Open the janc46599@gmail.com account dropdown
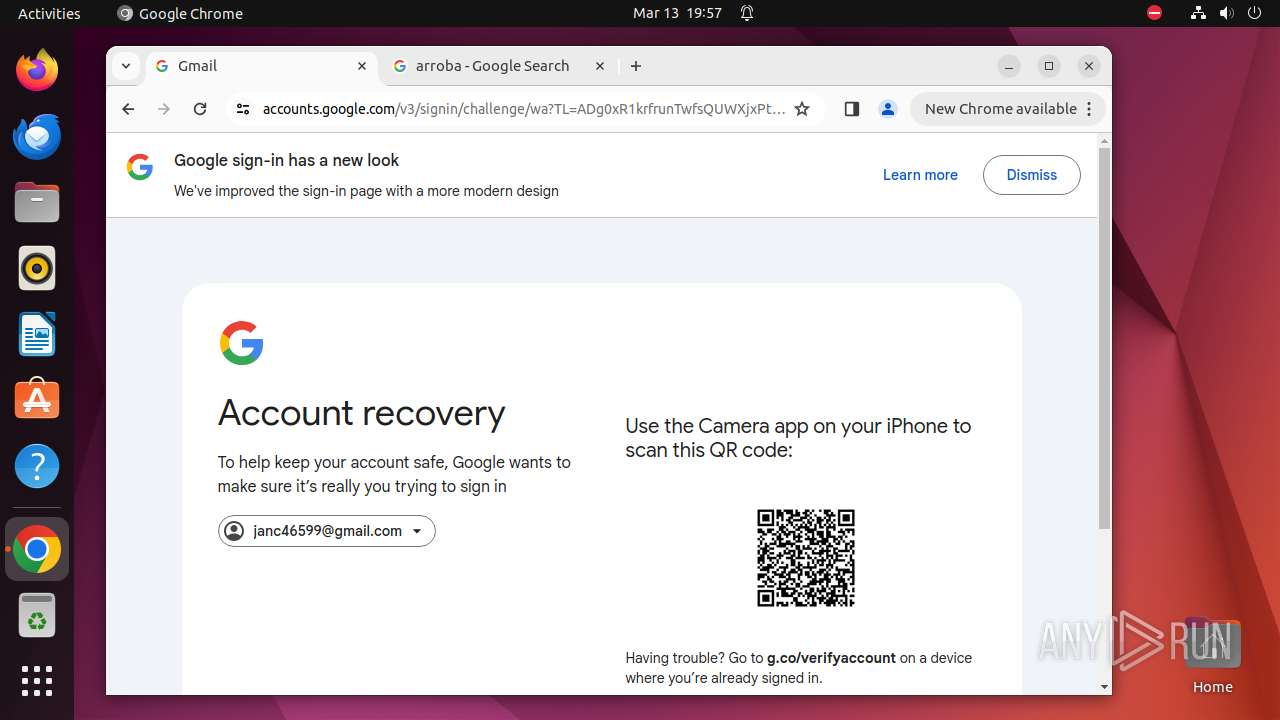This screenshot has height=720, width=1280. [x=326, y=531]
